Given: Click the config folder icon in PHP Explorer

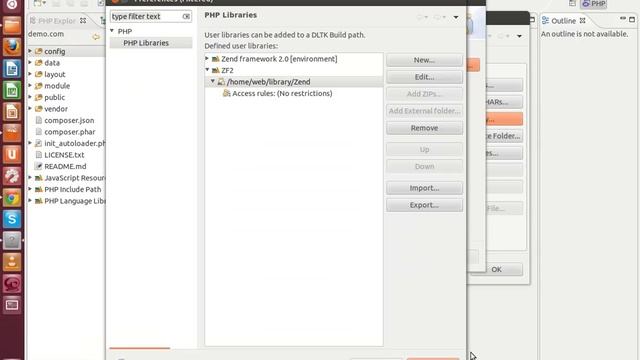Looking at the screenshot, I should tap(39, 51).
